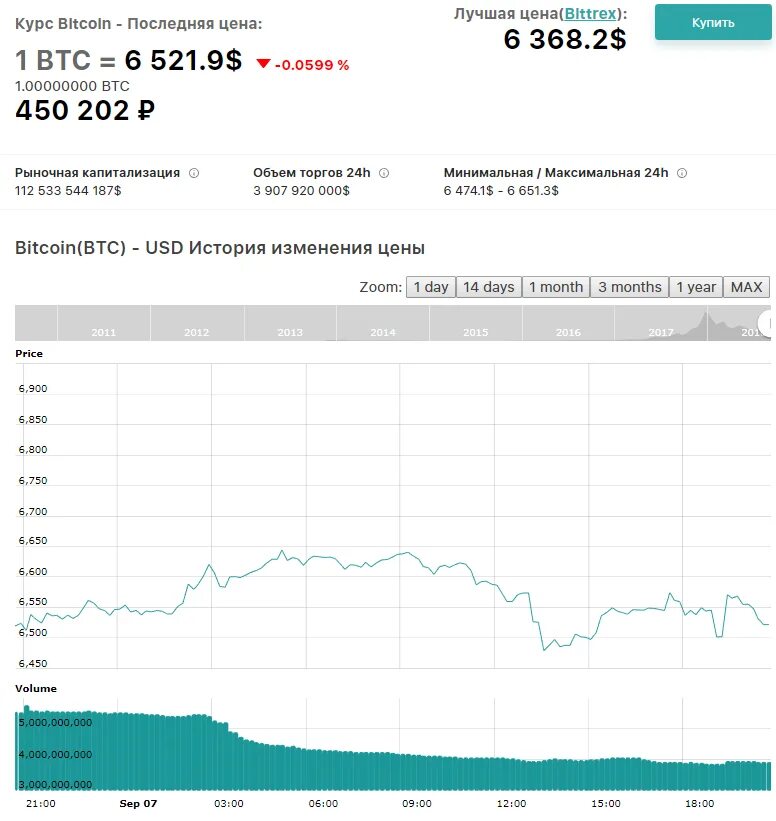Show full history with MAX zoom
The width and height of the screenshot is (776, 821).
pyautogui.click(x=746, y=287)
